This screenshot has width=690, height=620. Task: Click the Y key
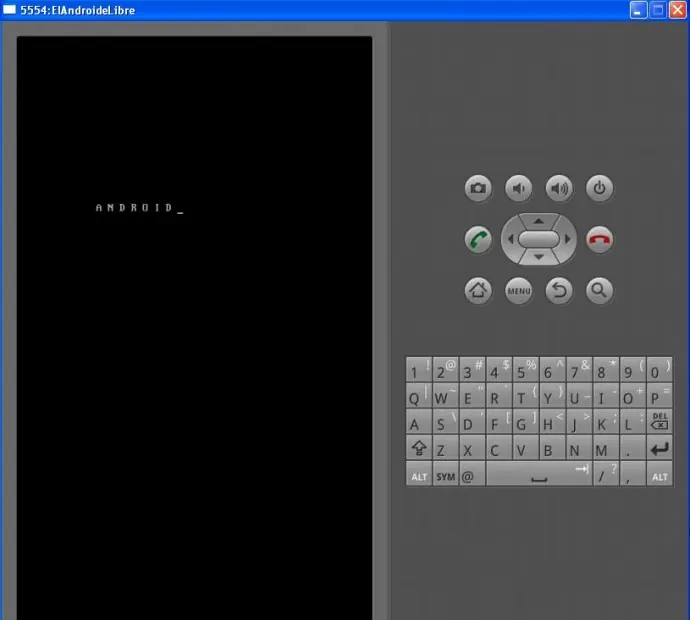click(x=553, y=396)
